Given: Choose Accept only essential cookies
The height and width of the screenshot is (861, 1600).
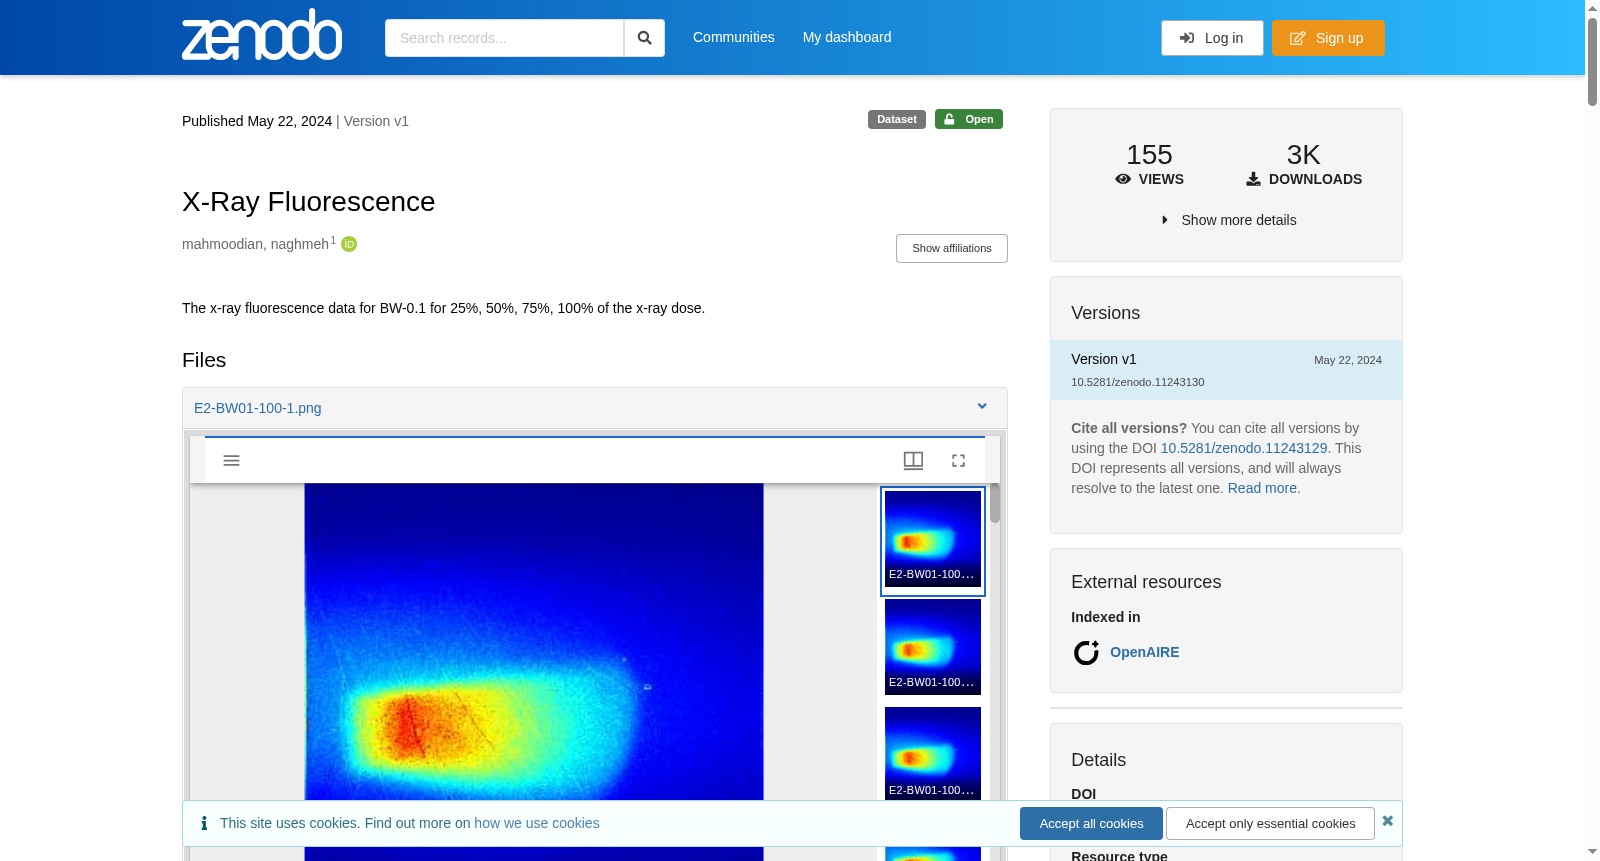Looking at the screenshot, I should coord(1270,824).
